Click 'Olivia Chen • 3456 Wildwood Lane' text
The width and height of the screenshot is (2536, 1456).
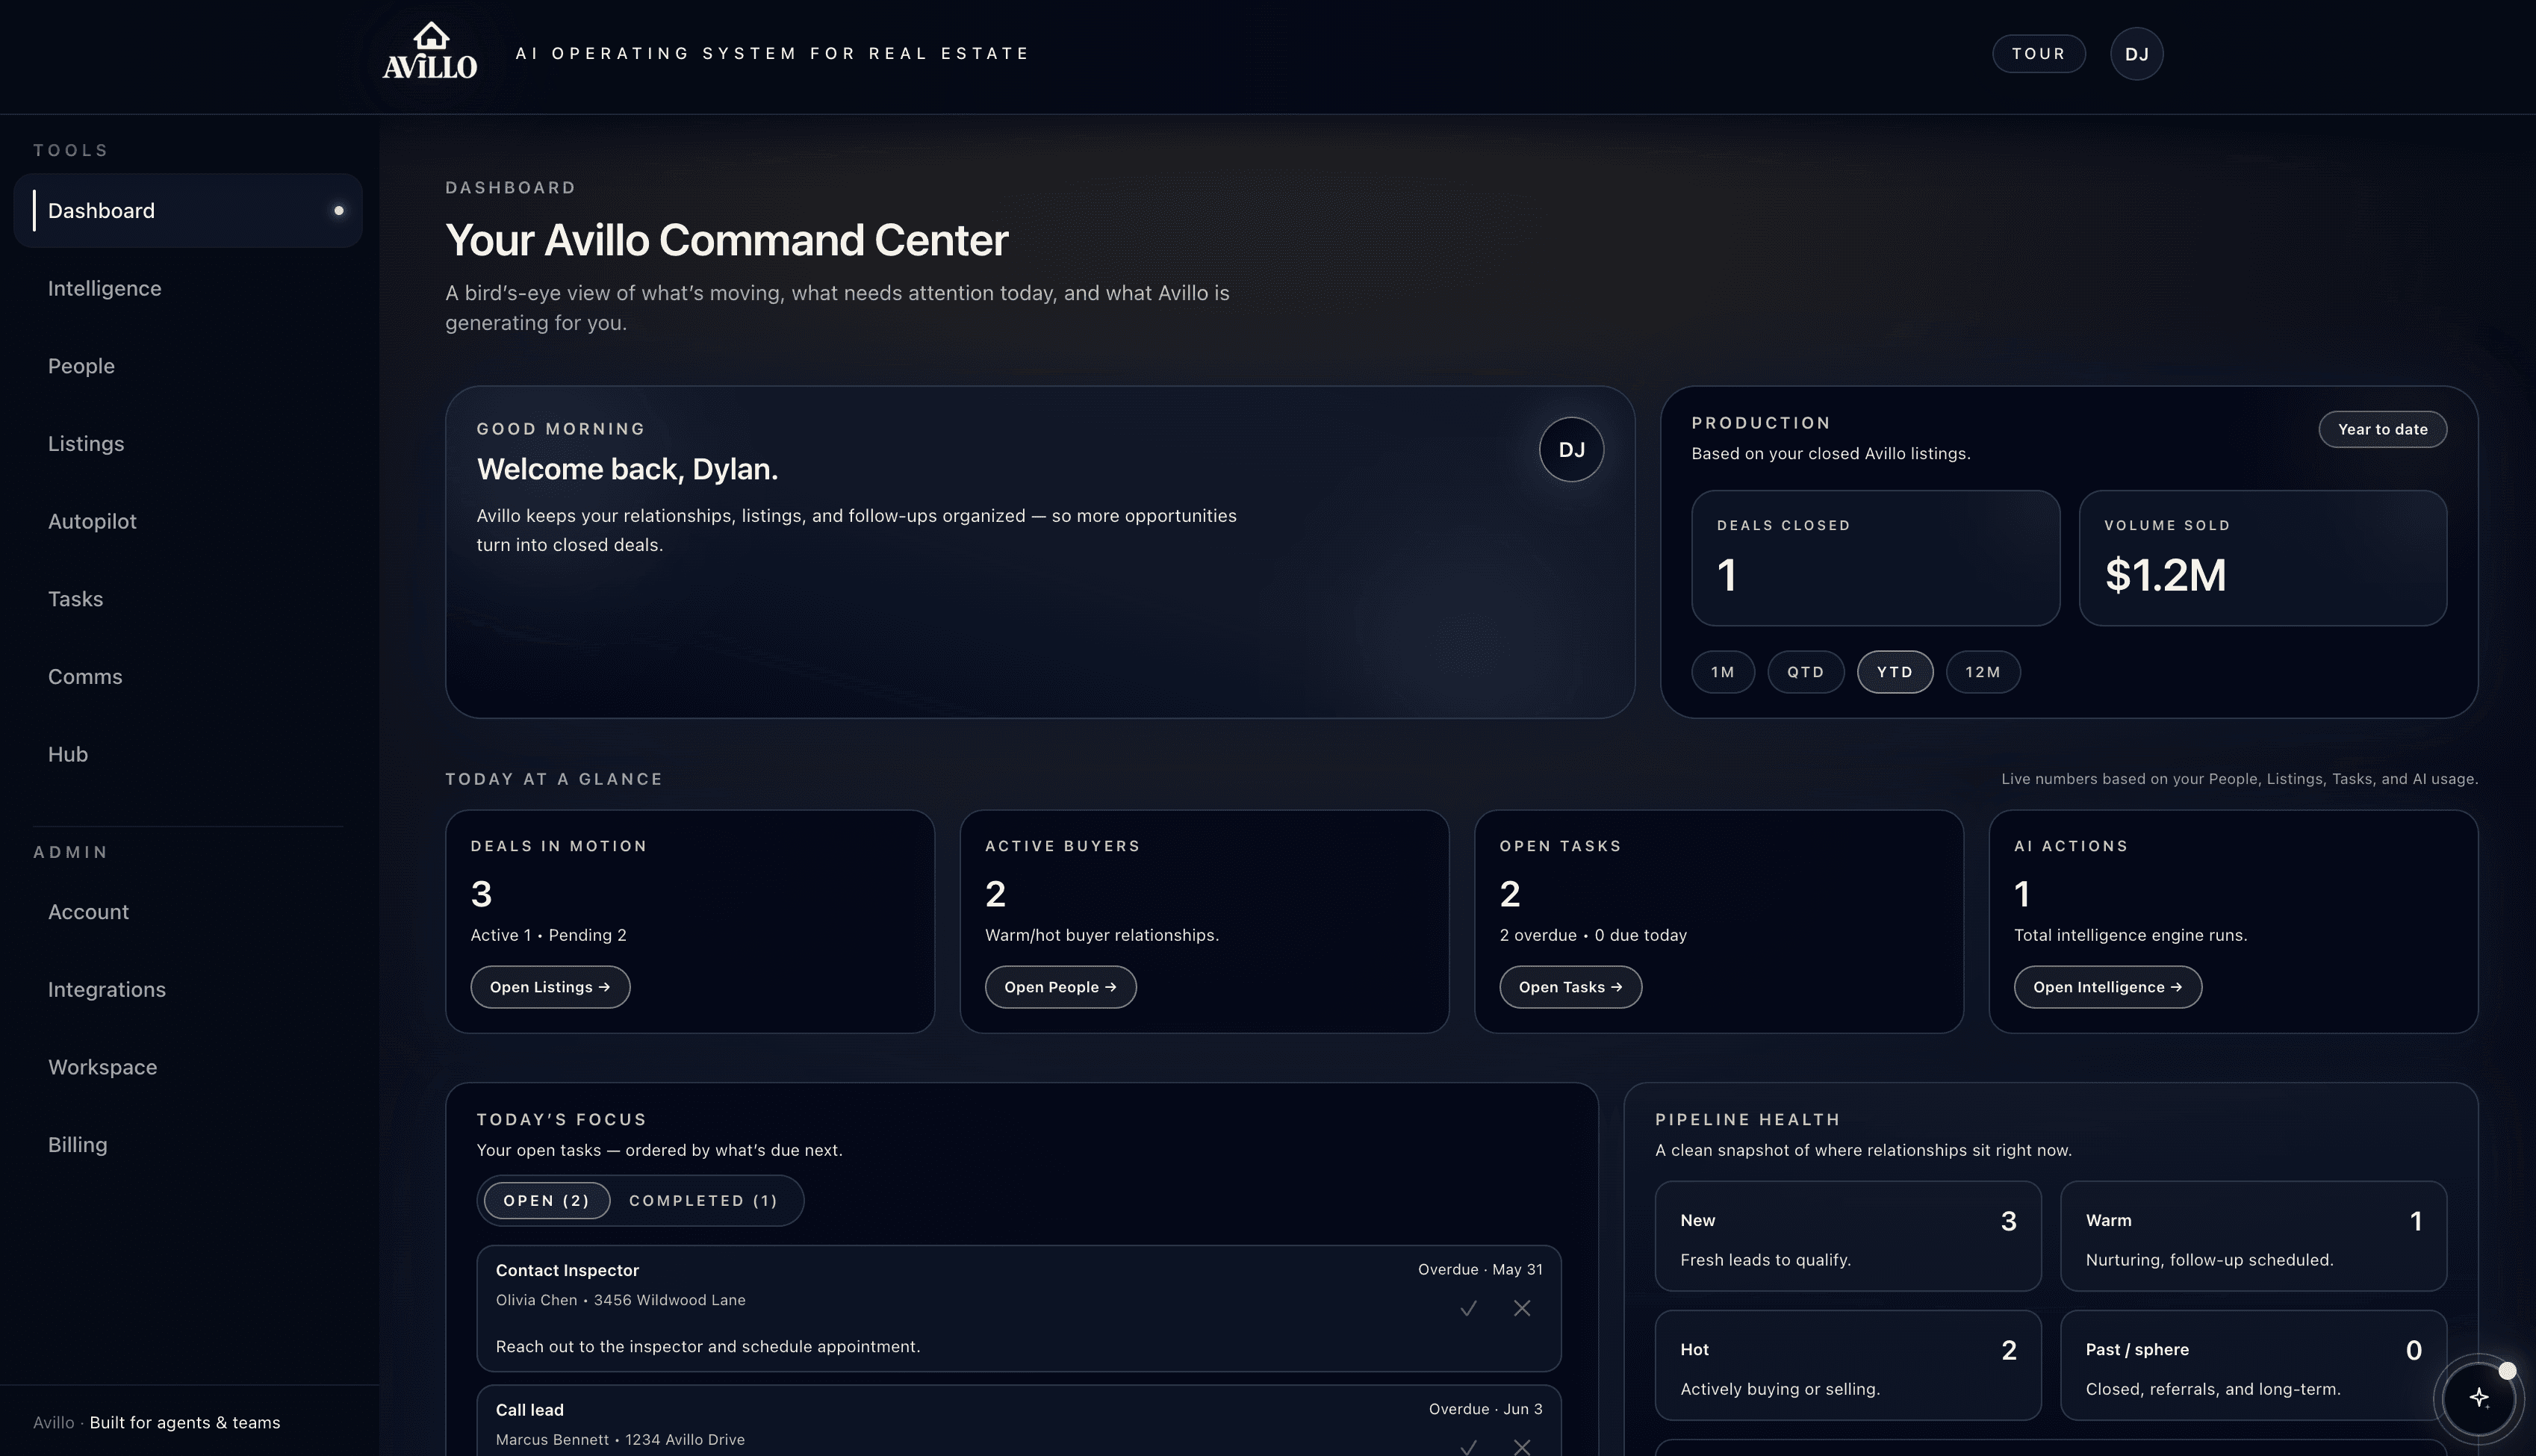620,1300
